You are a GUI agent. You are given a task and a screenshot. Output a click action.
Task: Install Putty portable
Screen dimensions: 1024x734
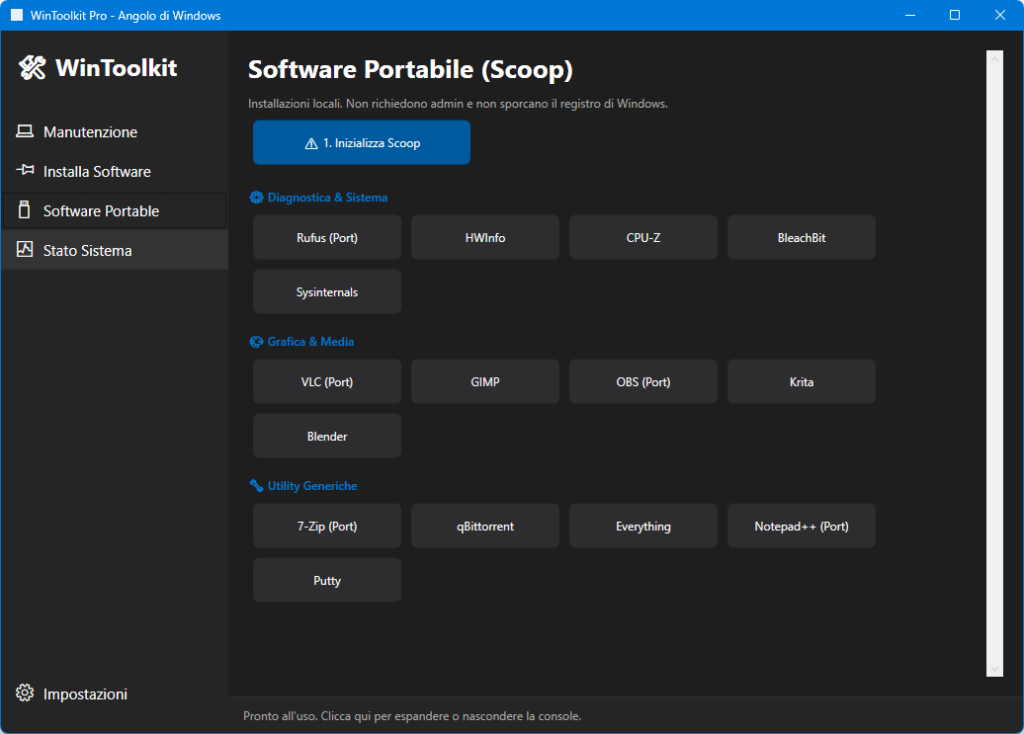327,581
